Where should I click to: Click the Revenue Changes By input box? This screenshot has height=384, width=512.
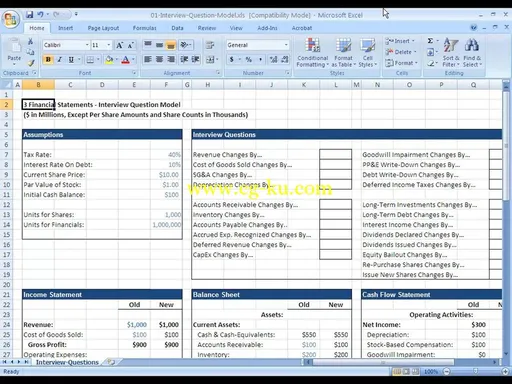pyautogui.click(x=335, y=154)
